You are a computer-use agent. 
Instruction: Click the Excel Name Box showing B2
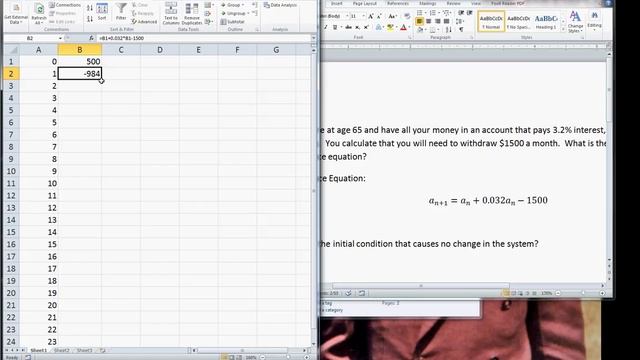click(30, 38)
